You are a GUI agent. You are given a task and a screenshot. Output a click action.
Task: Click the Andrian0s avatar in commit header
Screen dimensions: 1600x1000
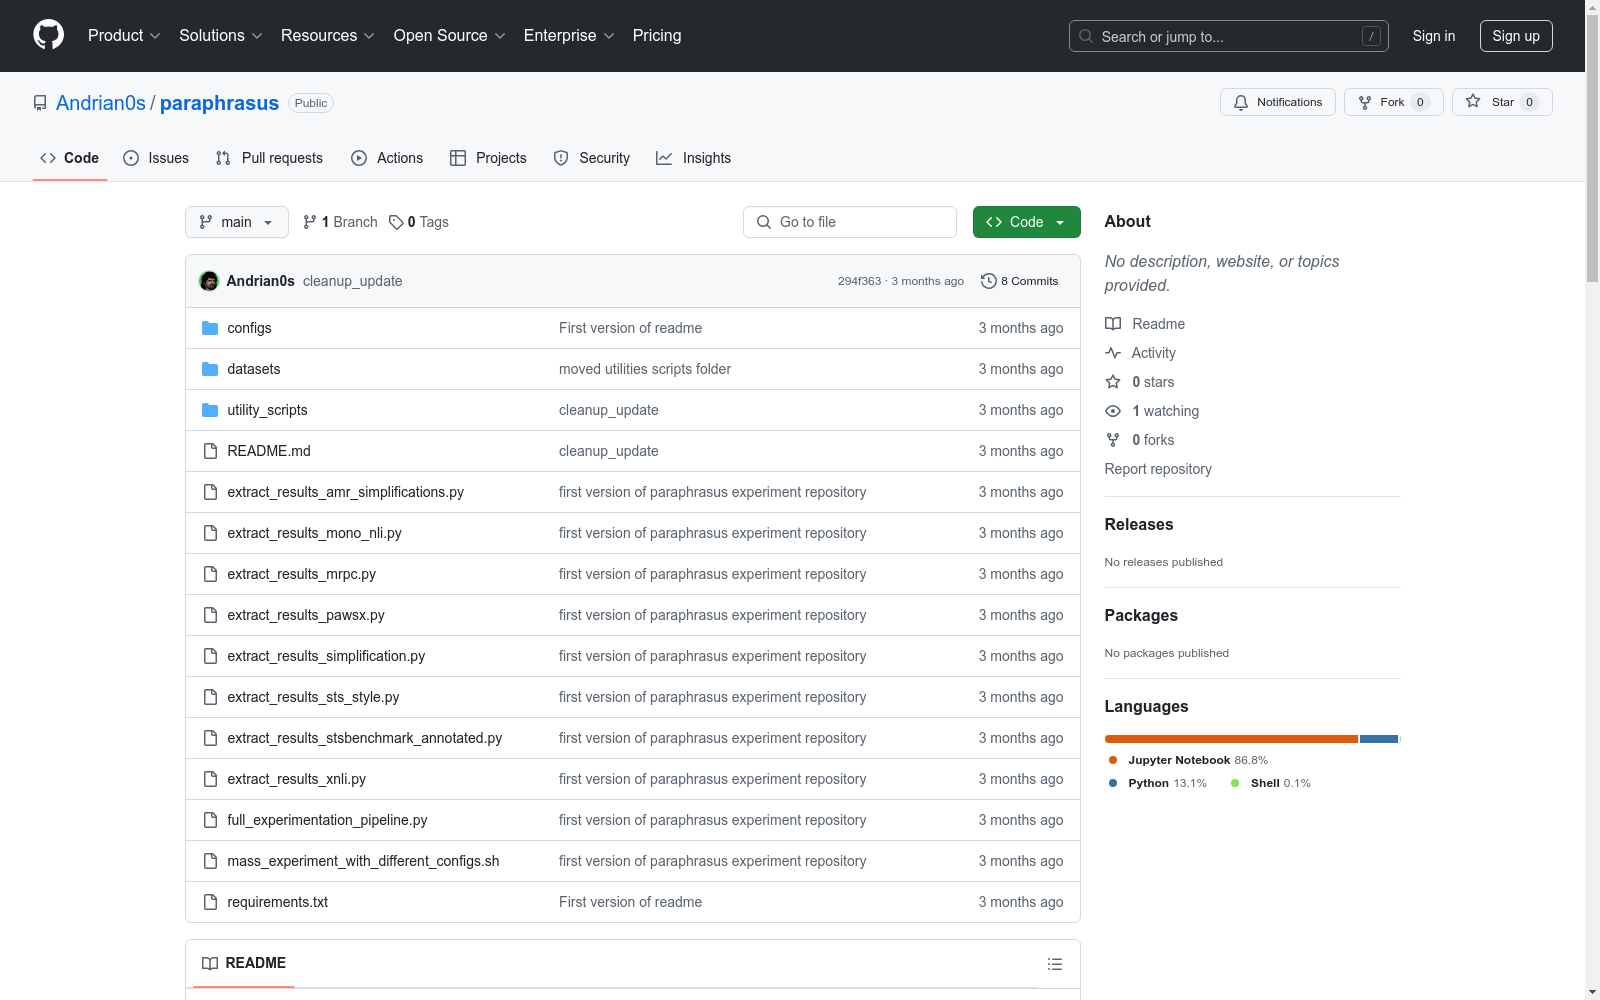point(209,281)
